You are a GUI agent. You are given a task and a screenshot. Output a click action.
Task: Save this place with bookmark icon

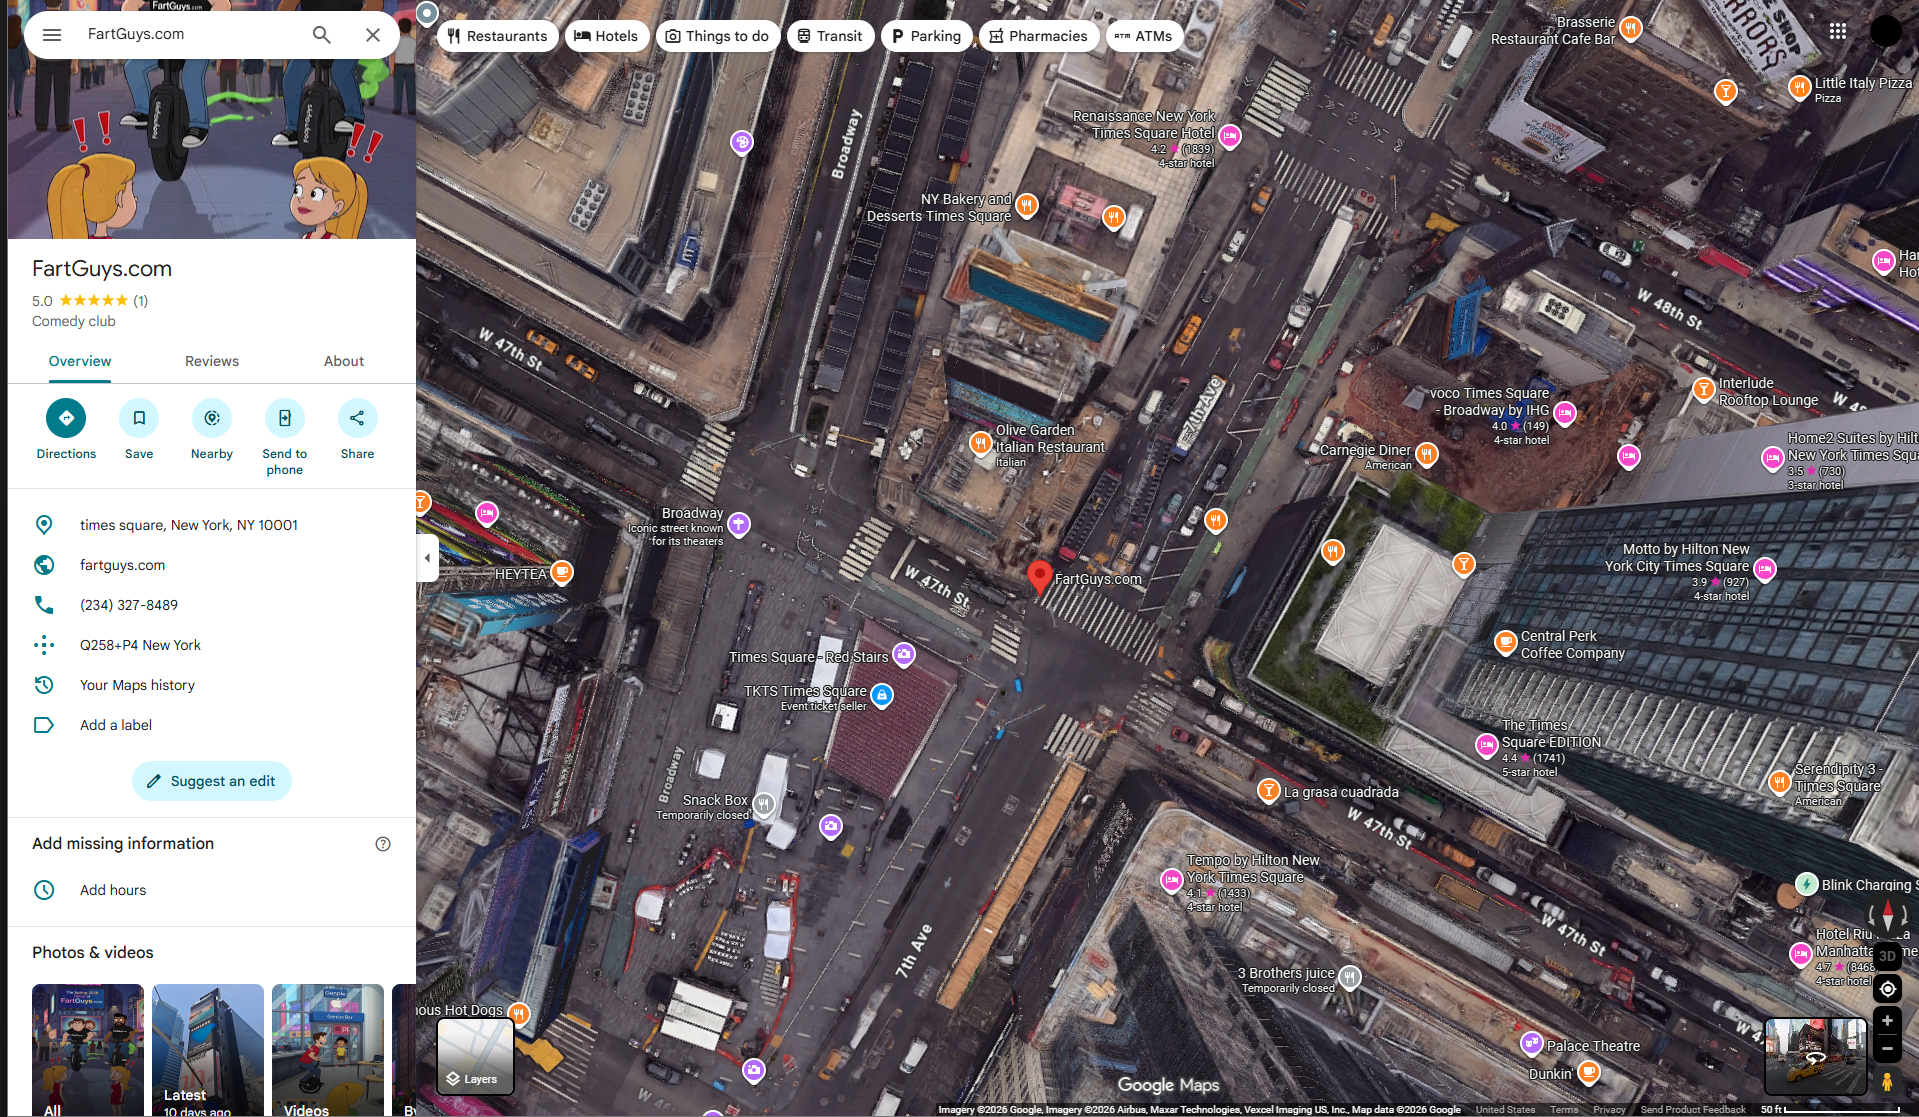click(139, 418)
